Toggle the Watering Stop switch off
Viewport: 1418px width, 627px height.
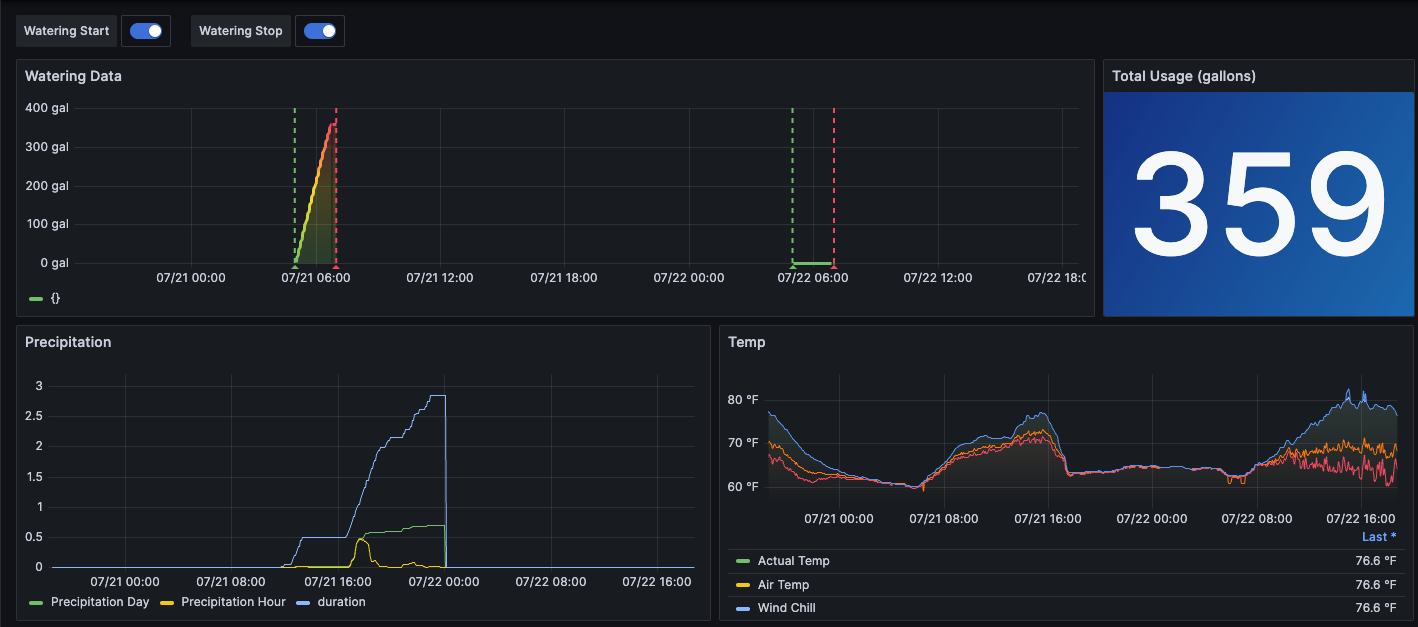tap(320, 31)
